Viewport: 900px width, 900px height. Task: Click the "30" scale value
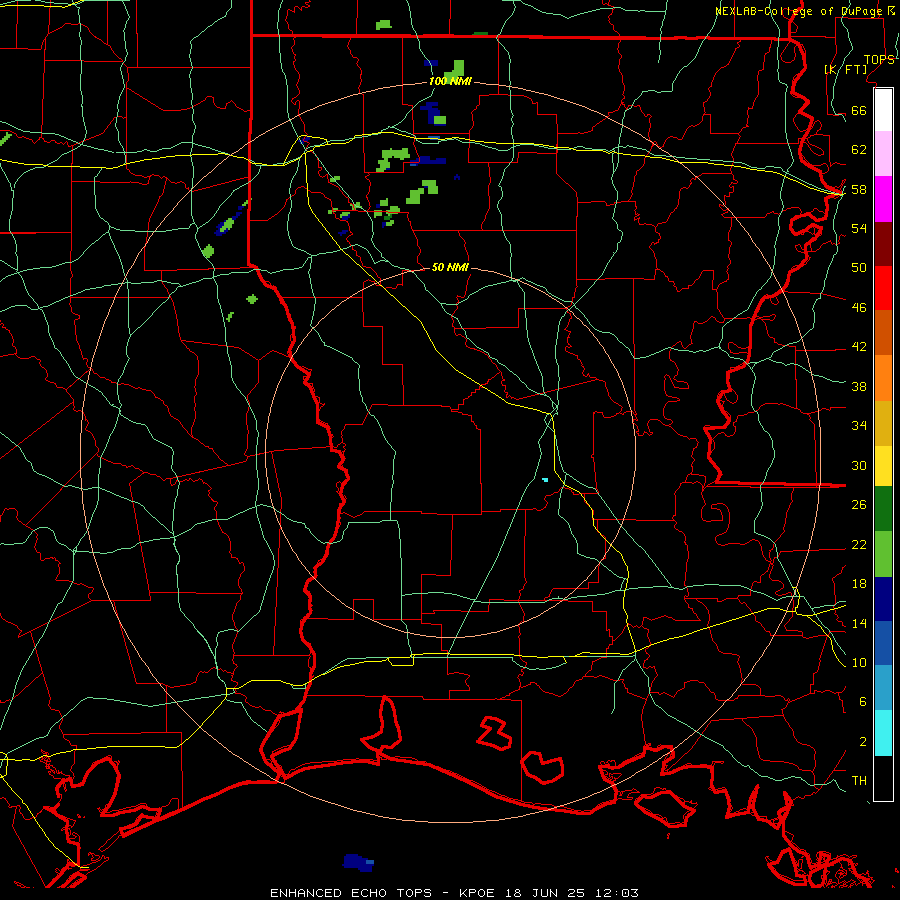coord(859,465)
